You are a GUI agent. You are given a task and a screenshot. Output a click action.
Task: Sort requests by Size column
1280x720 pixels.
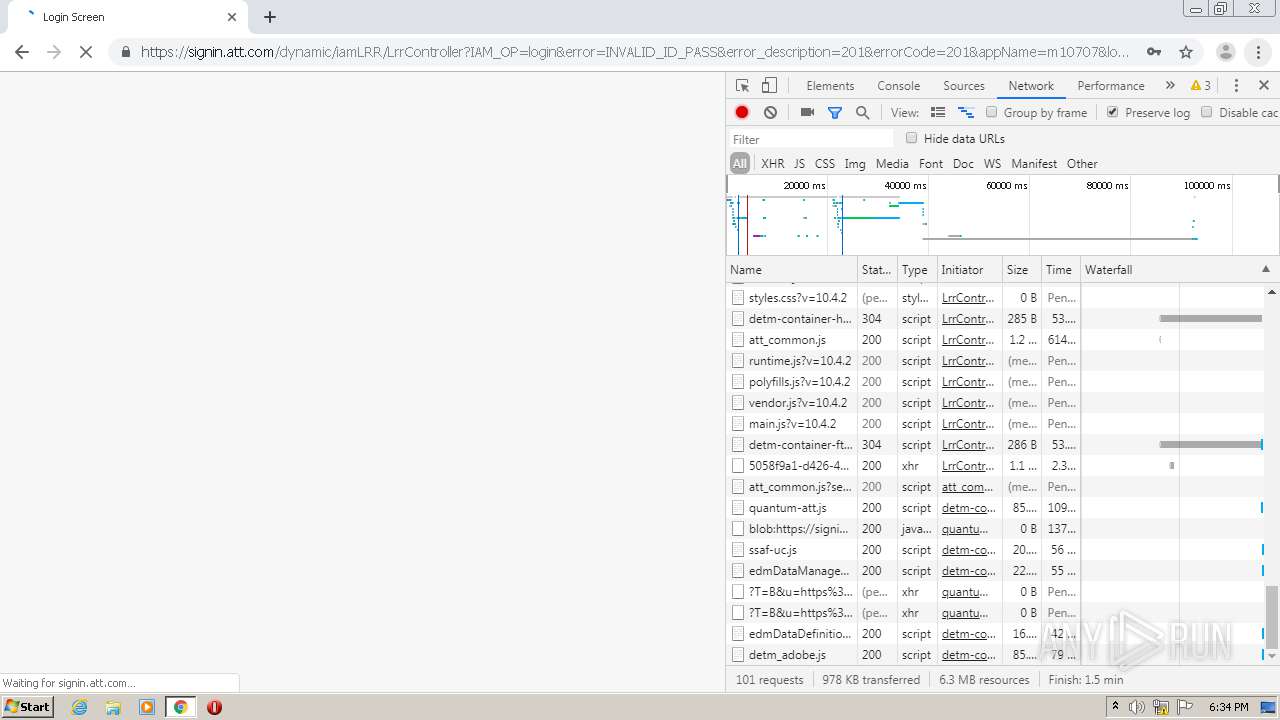pyautogui.click(x=1021, y=270)
